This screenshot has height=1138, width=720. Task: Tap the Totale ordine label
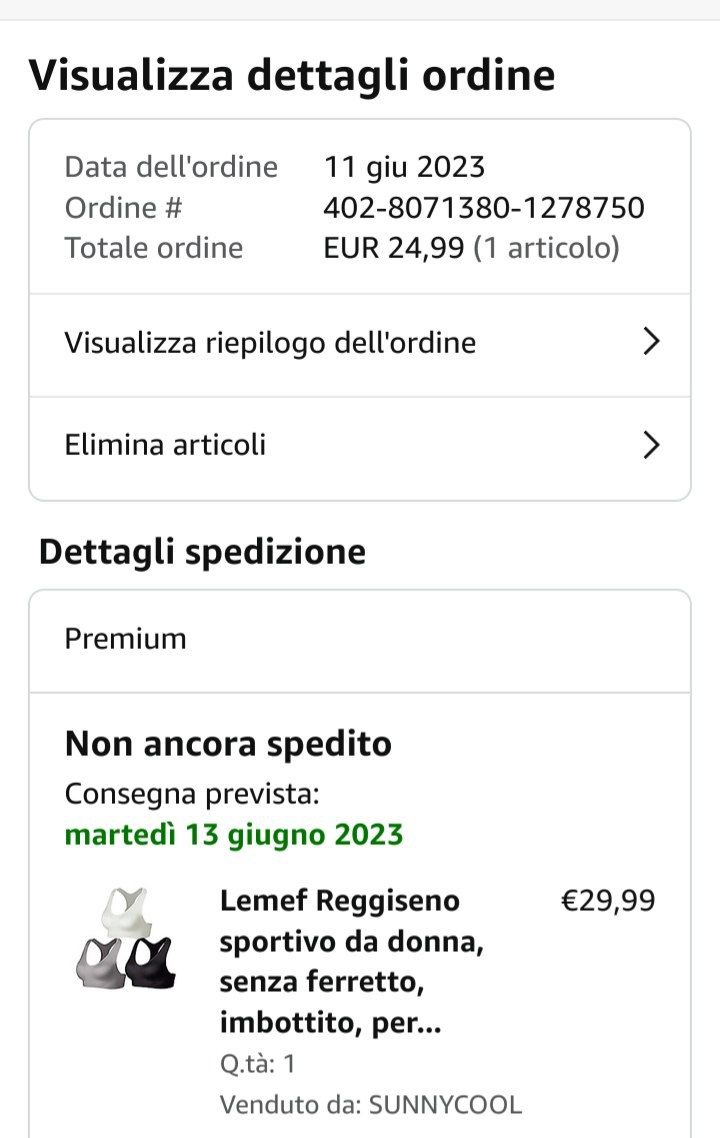coord(154,247)
